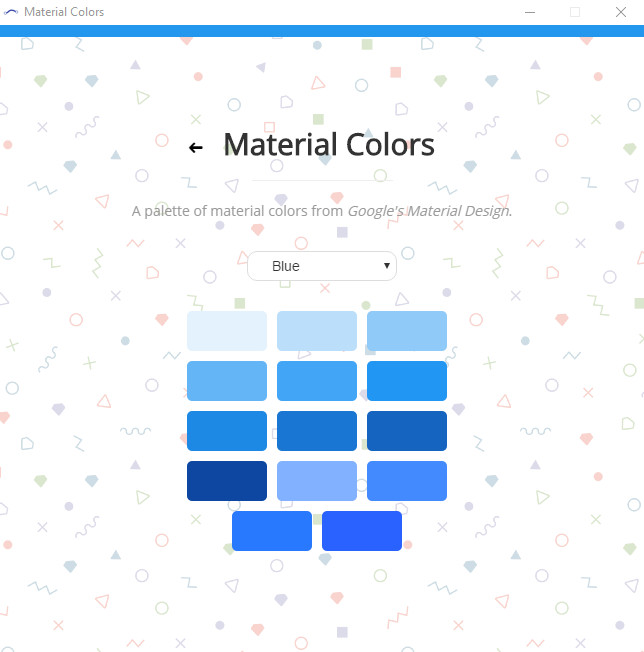This screenshot has width=644, height=652.
Task: Choose the last swatch in the second row
Action: click(x=407, y=381)
